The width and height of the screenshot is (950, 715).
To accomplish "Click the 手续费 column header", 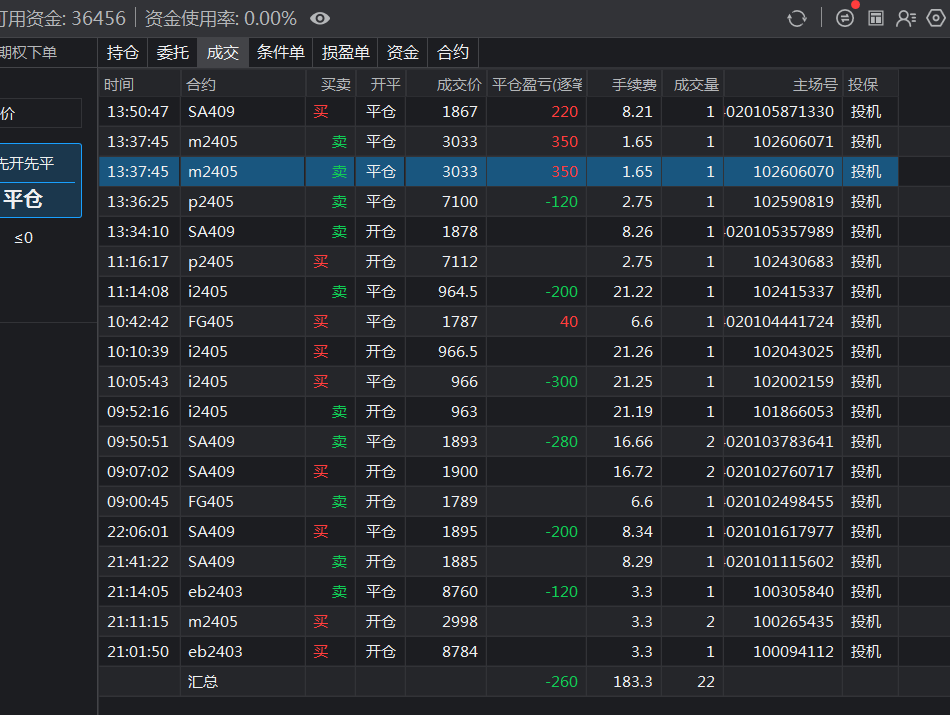I will tap(634, 84).
